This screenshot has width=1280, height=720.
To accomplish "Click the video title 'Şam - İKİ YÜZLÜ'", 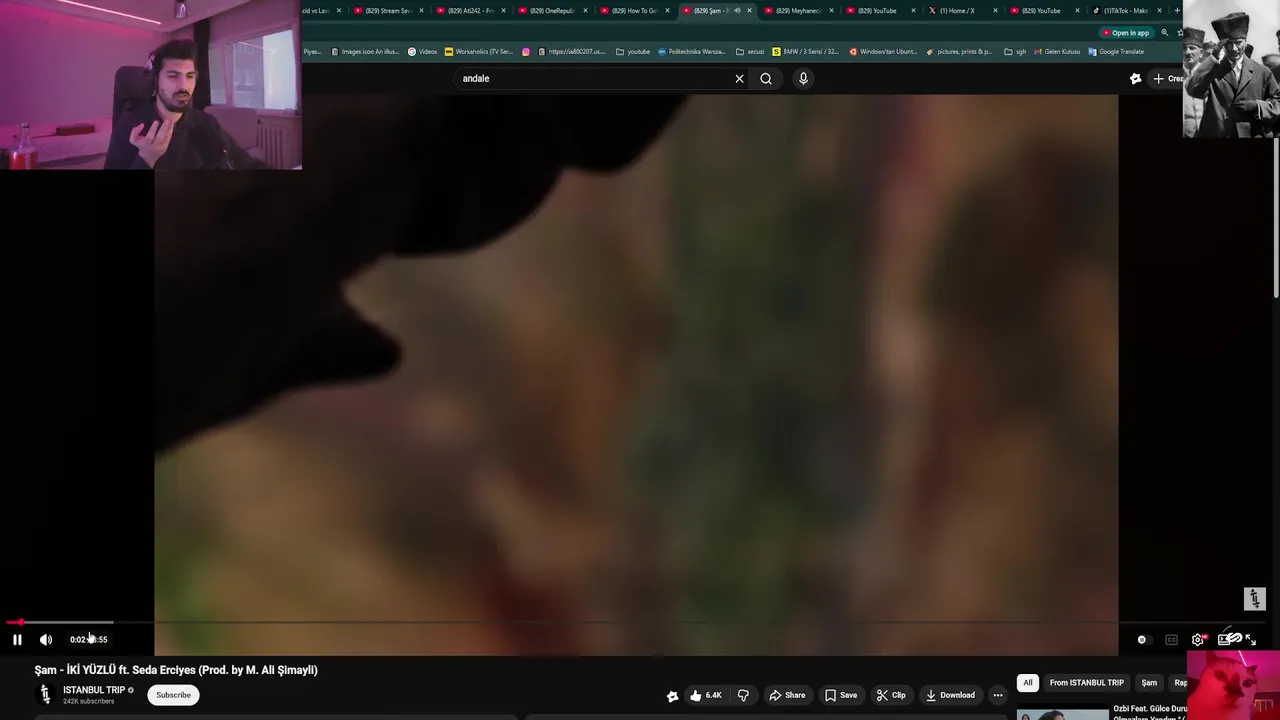I will point(176,670).
